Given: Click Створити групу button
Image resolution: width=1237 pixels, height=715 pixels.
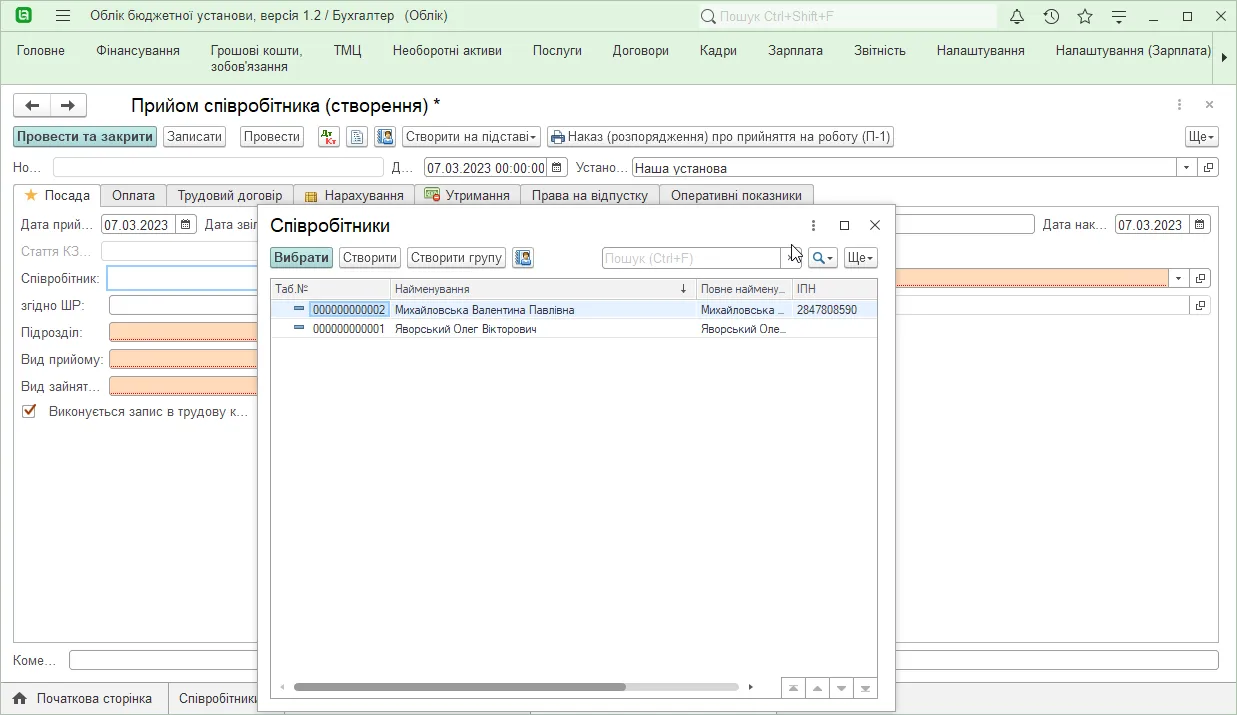Looking at the screenshot, I should point(456,258).
